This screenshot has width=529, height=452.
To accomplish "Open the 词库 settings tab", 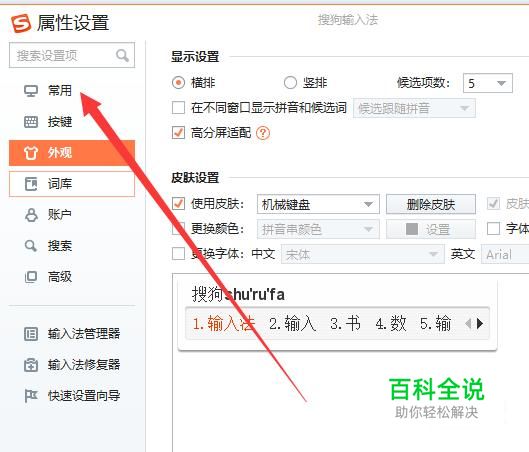I will coord(72,184).
